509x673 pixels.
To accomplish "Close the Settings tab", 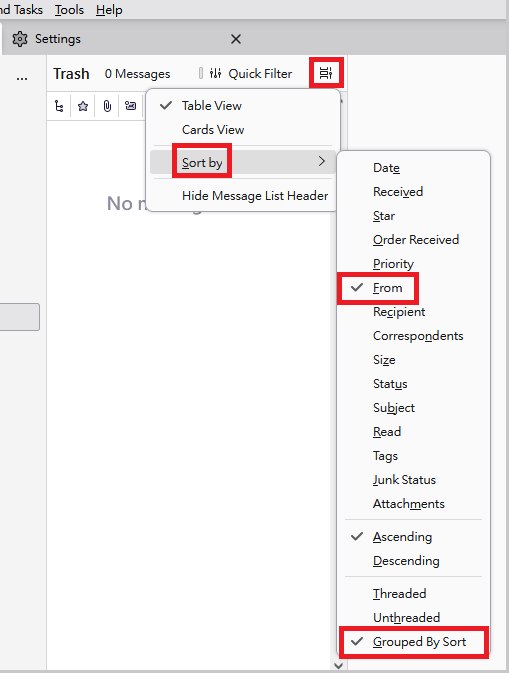I will (236, 39).
